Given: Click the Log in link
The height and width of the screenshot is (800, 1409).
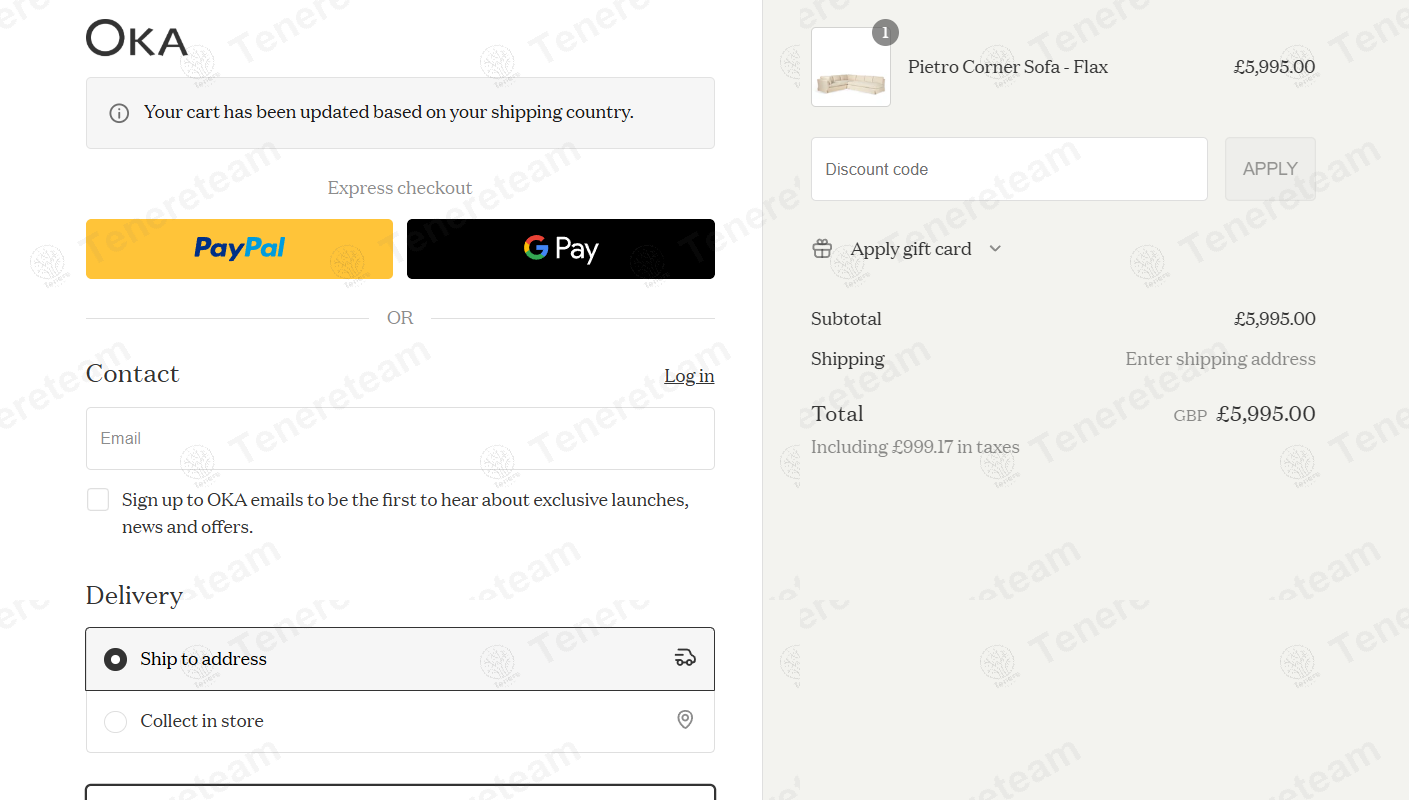Looking at the screenshot, I should [x=689, y=376].
